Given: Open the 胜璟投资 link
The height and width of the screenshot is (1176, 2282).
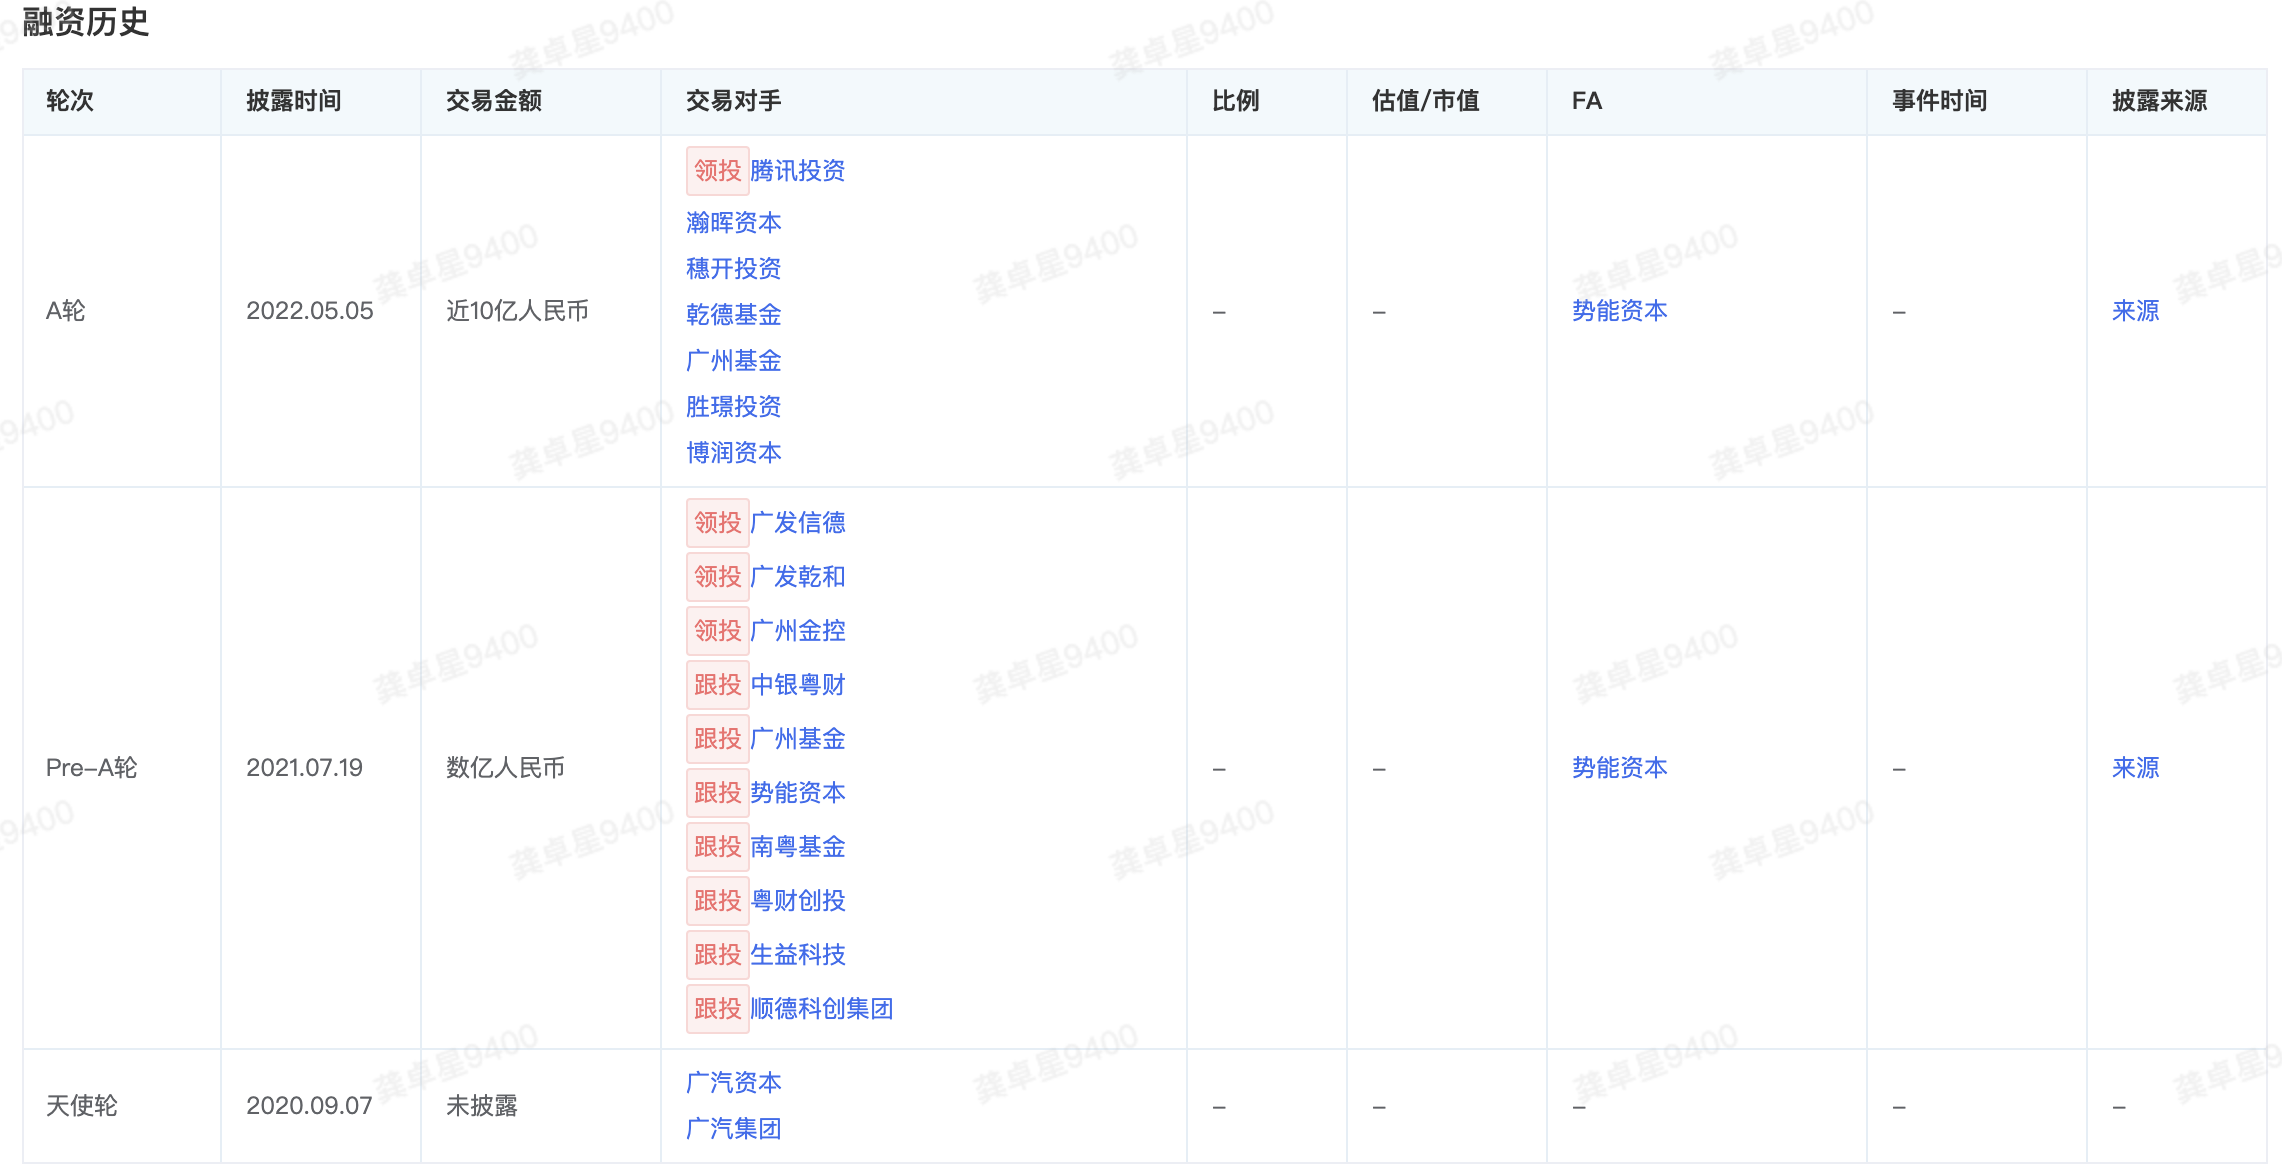Looking at the screenshot, I should click(x=733, y=406).
